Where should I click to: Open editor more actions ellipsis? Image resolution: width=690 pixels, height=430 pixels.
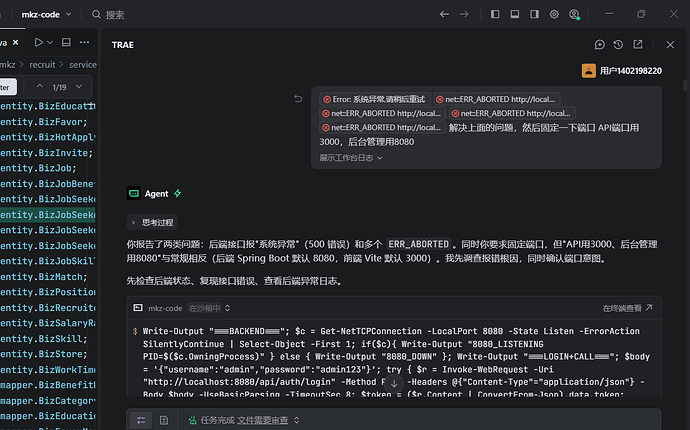(84, 42)
